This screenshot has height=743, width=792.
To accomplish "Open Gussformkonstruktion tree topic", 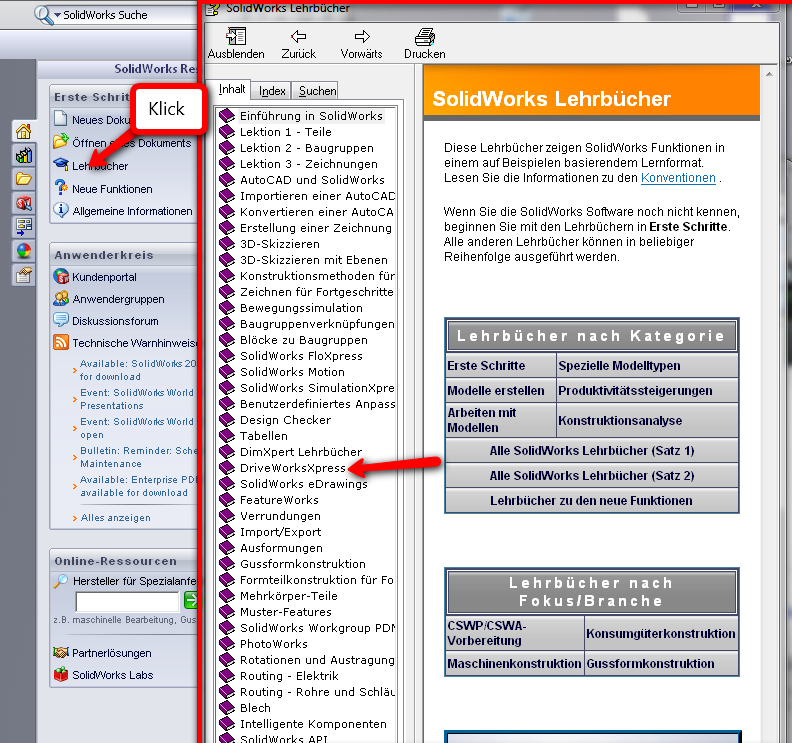I will [x=303, y=564].
